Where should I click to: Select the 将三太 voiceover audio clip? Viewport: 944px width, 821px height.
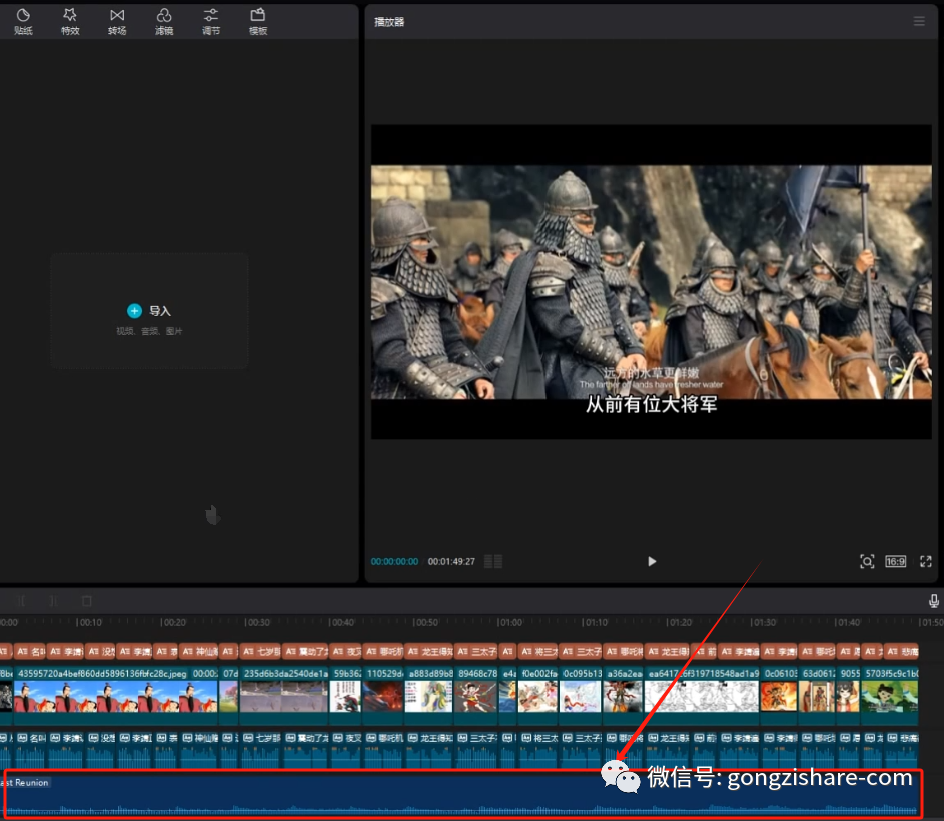[x=539, y=750]
